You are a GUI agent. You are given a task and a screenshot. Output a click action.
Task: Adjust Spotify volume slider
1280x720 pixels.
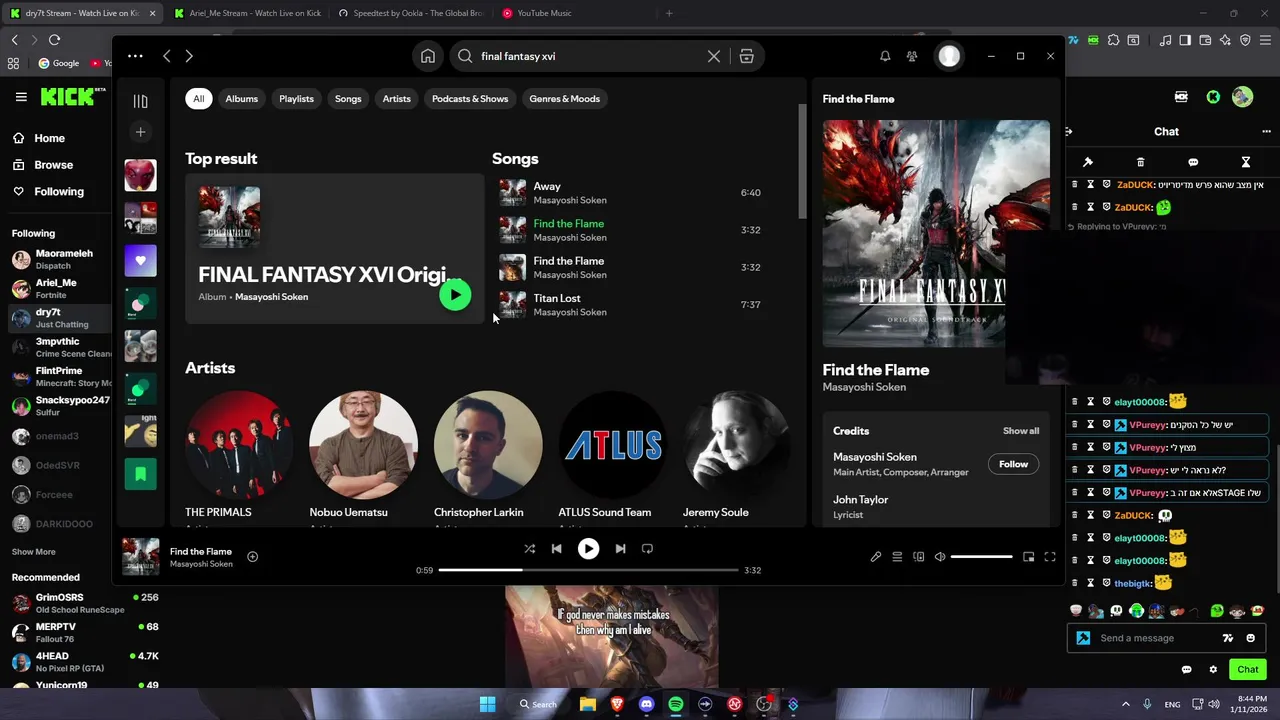coord(982,557)
